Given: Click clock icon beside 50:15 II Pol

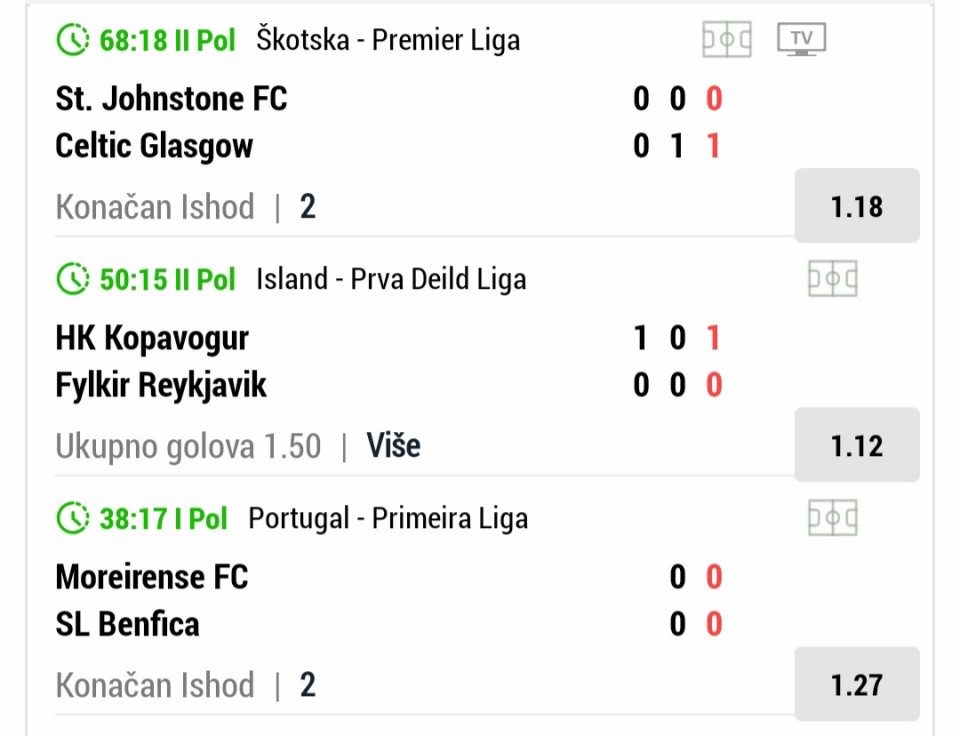Looking at the screenshot, I should coord(72,279).
